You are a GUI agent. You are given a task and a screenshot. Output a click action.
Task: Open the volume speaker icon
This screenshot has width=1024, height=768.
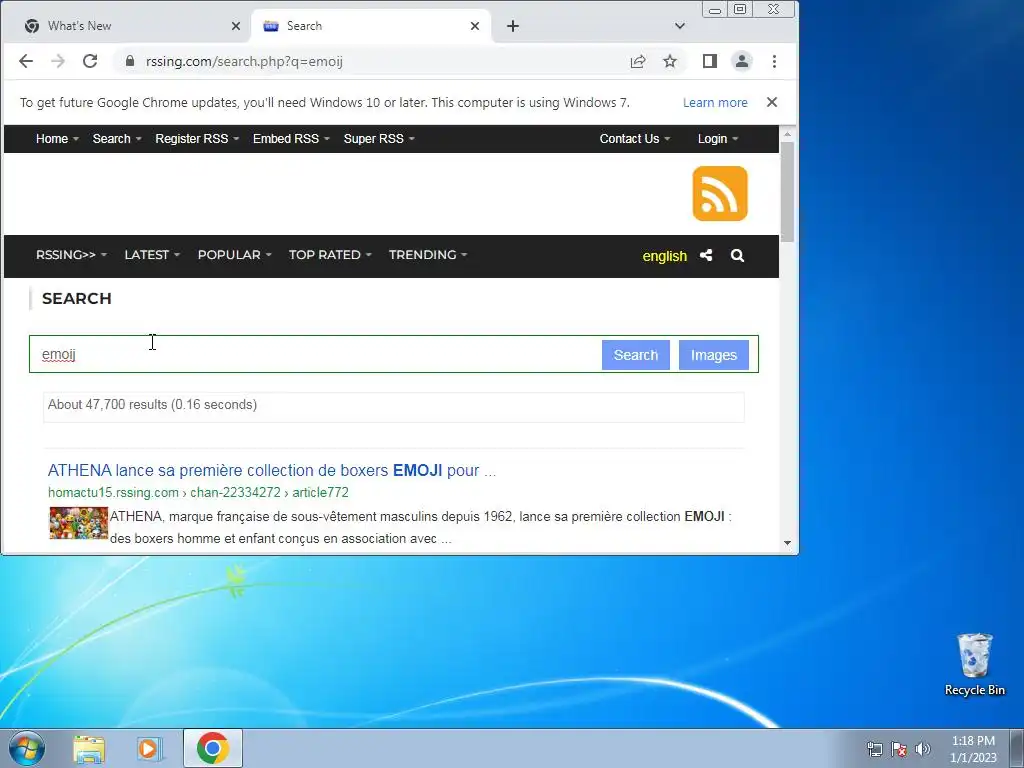[922, 749]
